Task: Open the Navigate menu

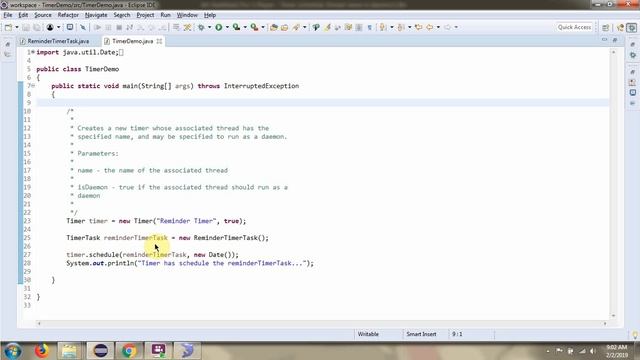Action: (x=96, y=15)
